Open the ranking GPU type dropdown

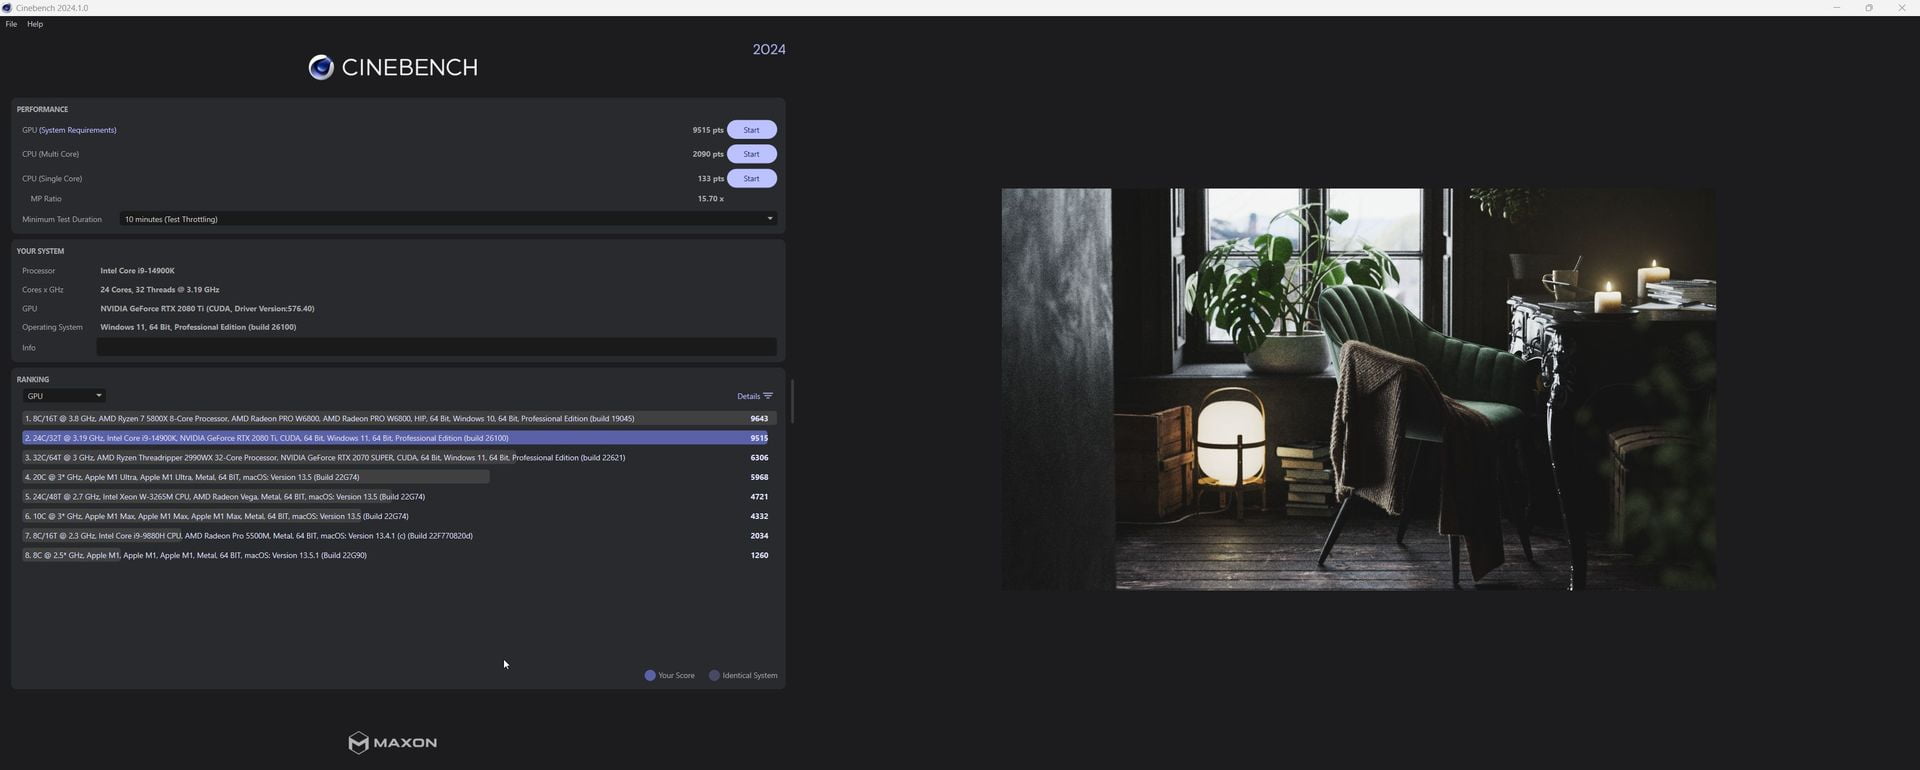(64, 396)
